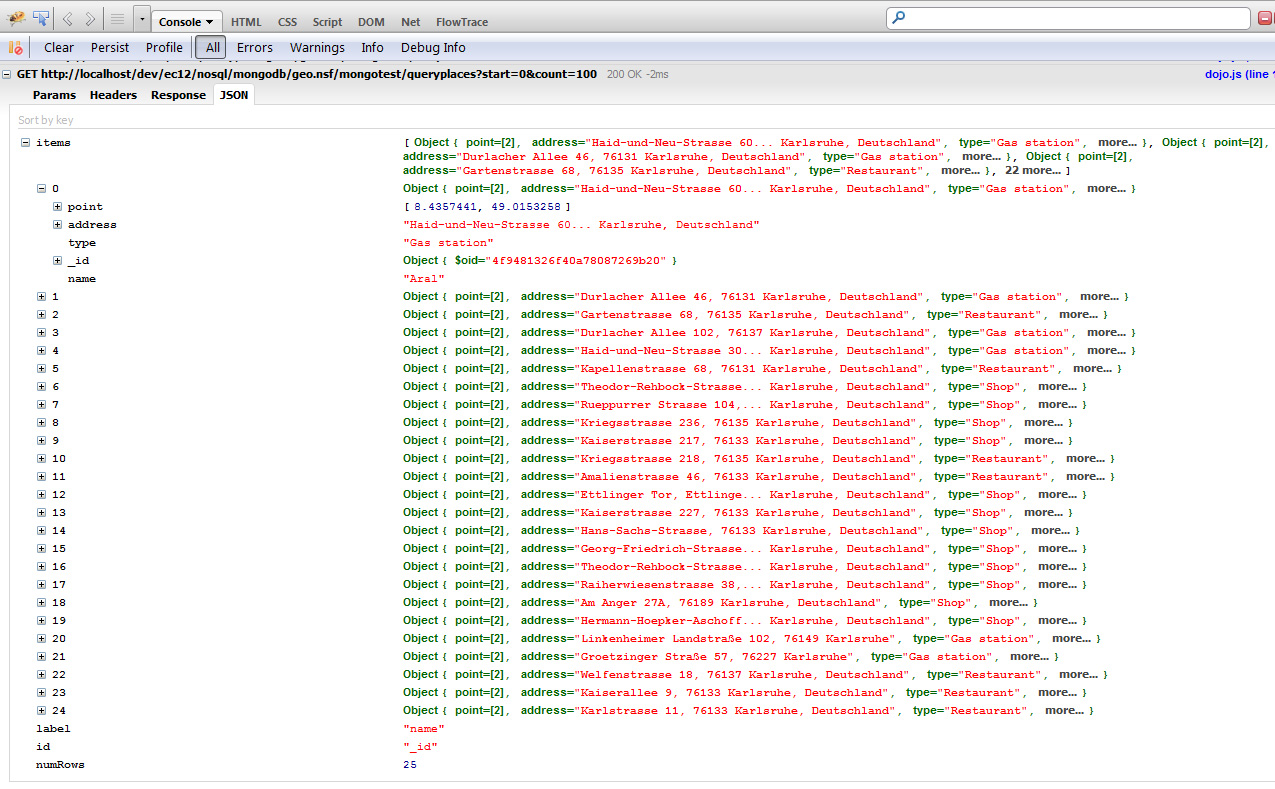Toggle break on all errors icon
The width and height of the screenshot is (1275, 789).
pos(15,47)
